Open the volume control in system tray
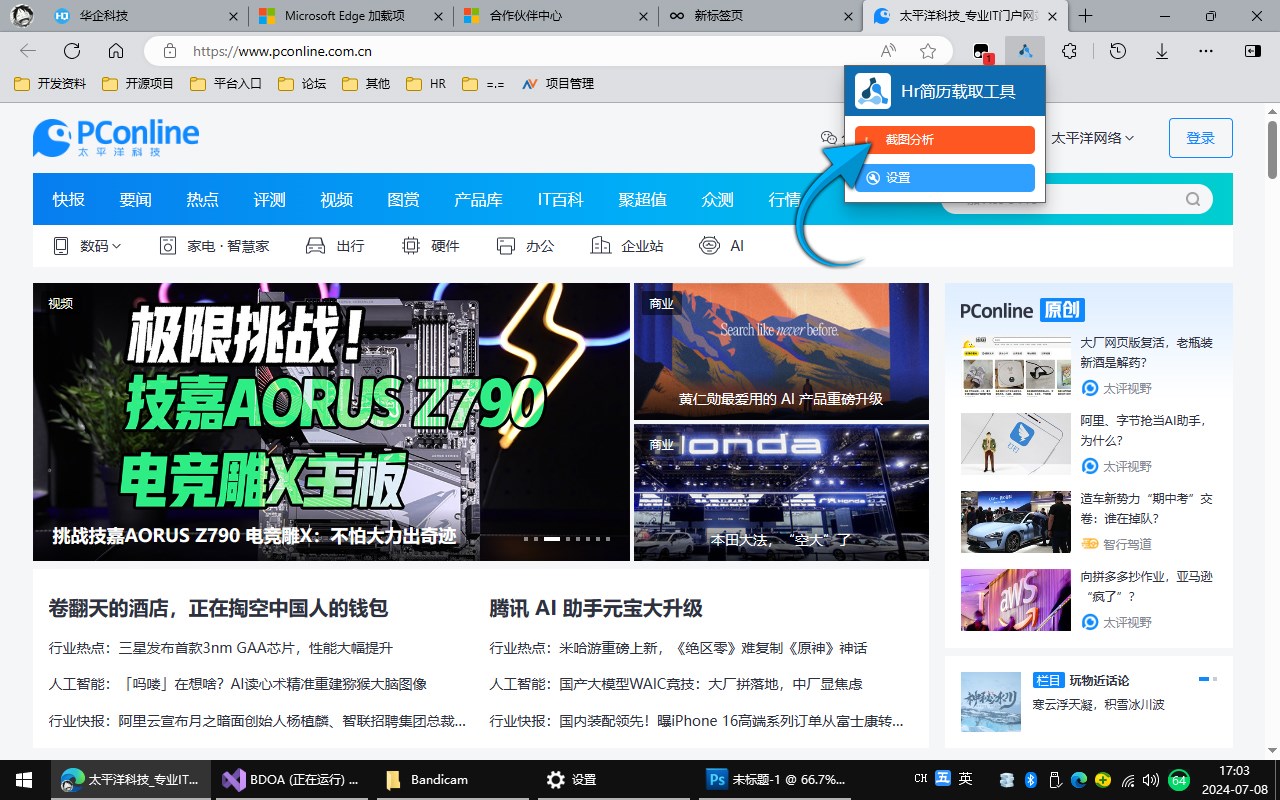1280x800 pixels. (1153, 780)
